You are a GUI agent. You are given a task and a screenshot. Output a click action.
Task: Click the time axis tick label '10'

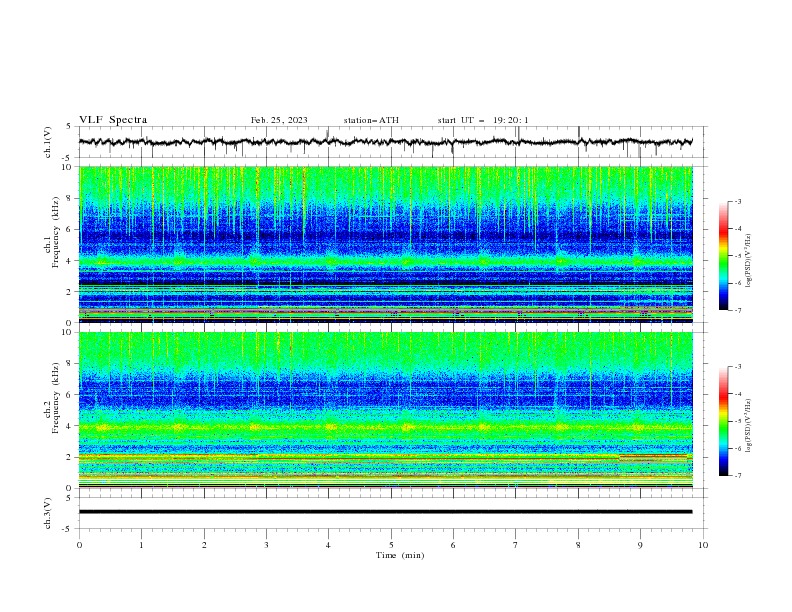coord(703,545)
